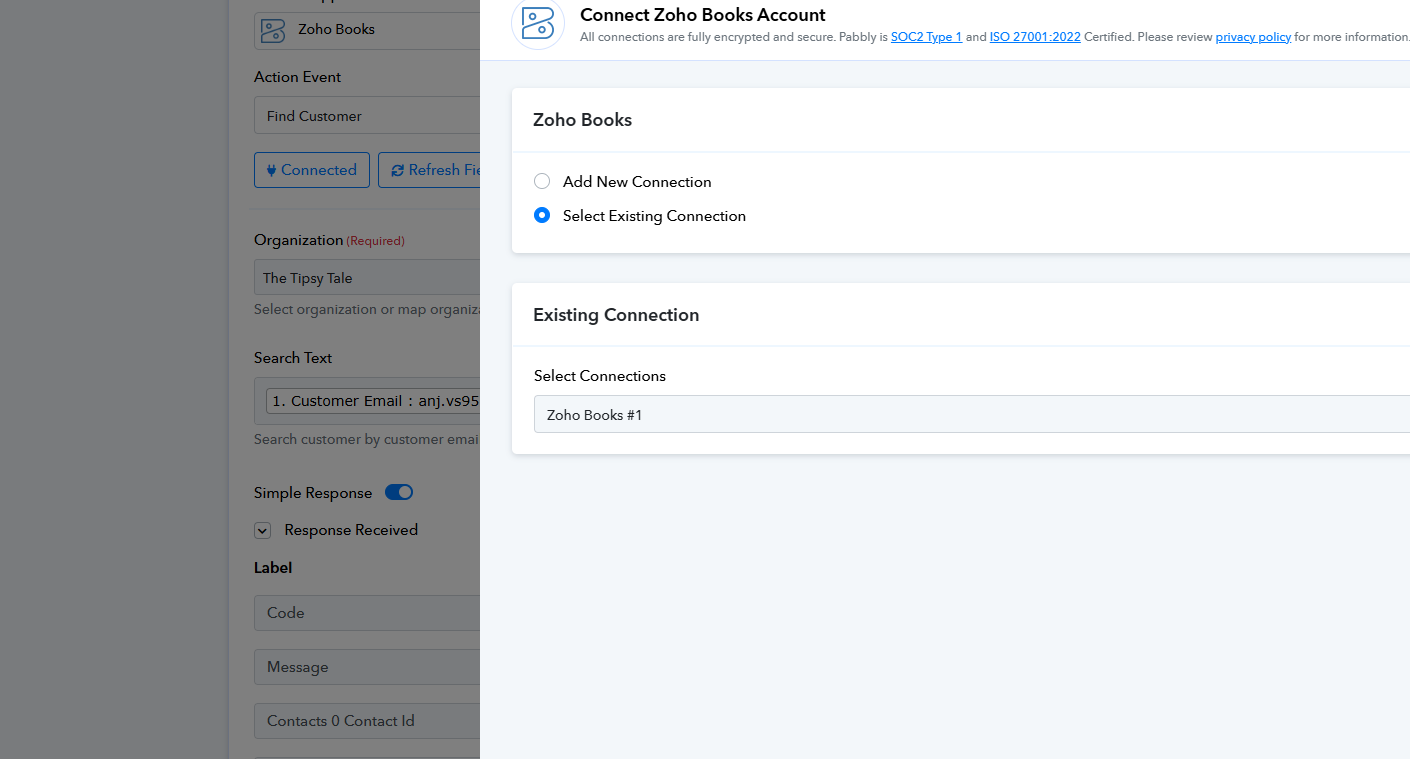The height and width of the screenshot is (759, 1410).
Task: Click the Simple Response label text
Action: tap(313, 493)
